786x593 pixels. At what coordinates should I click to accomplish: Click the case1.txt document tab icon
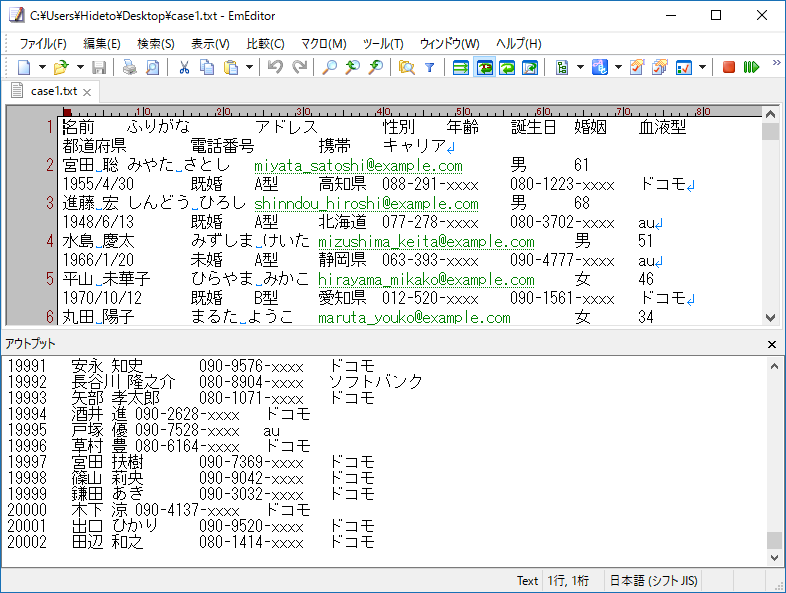point(18,91)
